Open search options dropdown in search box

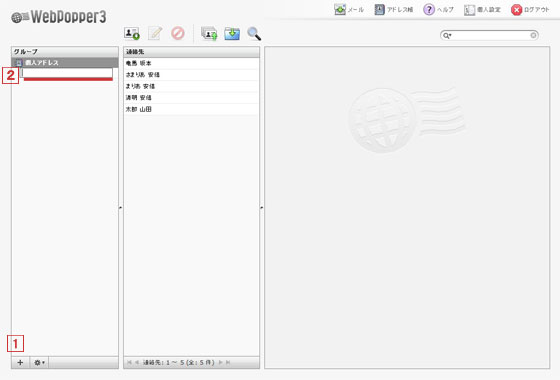[x=447, y=35]
